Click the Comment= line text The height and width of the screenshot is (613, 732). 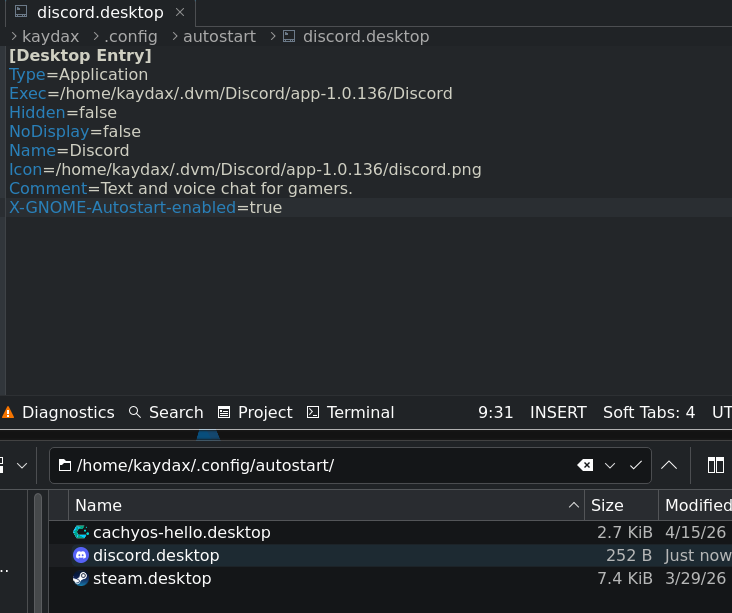click(181, 189)
